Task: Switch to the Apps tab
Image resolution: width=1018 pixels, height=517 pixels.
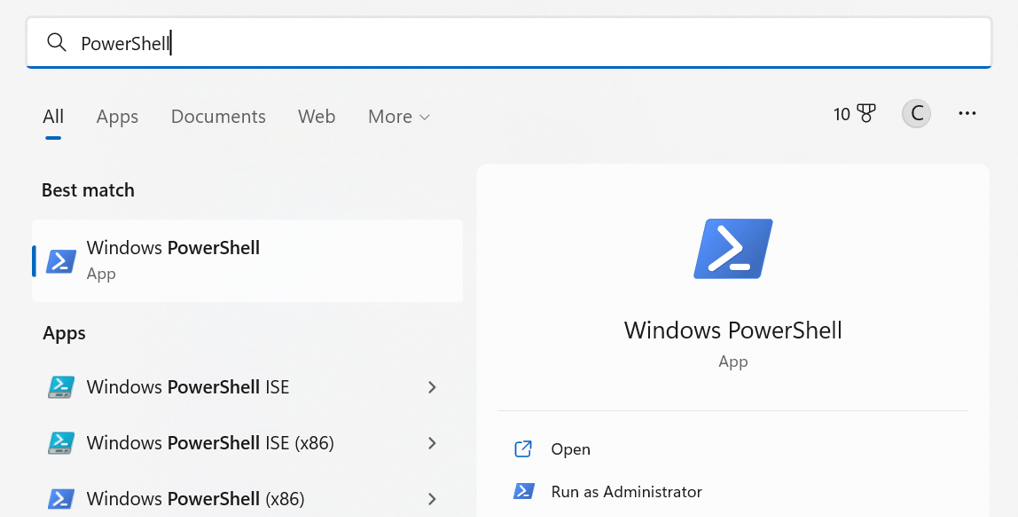Action: [x=117, y=117]
